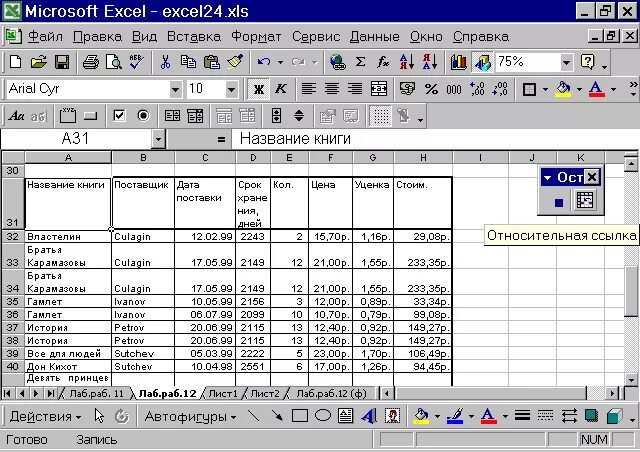Image resolution: width=640 pixels, height=452 pixels.
Task: Launch the Chart Wizard icon
Action: [459, 62]
